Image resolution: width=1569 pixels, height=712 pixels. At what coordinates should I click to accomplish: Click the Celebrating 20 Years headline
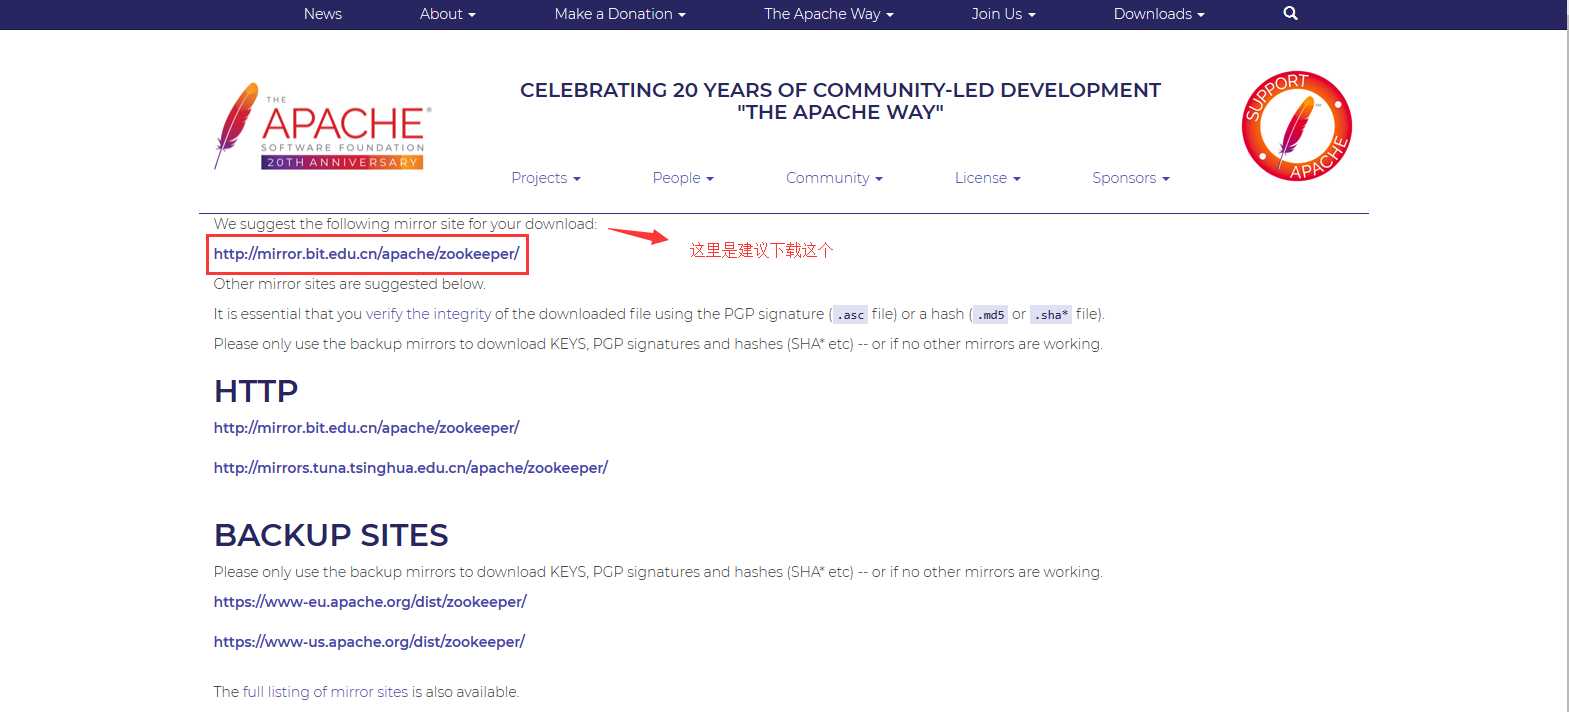[x=840, y=101]
